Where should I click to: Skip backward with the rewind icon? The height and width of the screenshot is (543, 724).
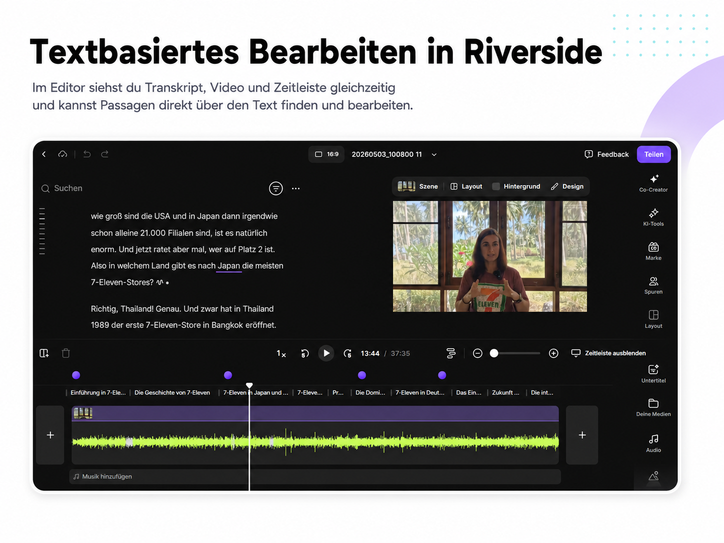tap(305, 353)
